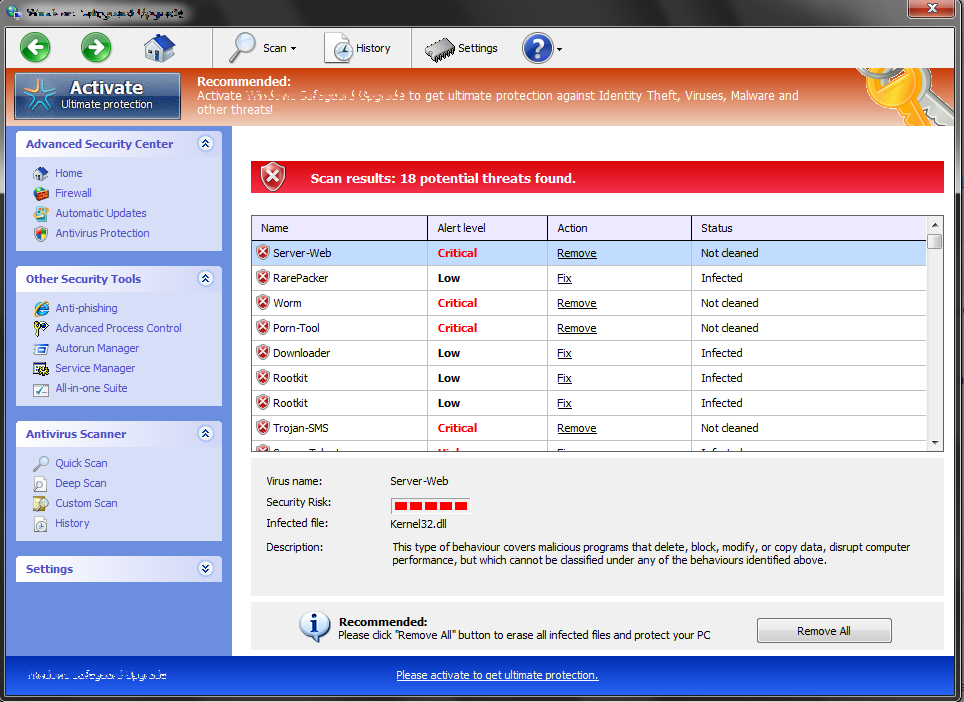Open All-in-one Suite
The width and height of the screenshot is (964, 702).
(x=91, y=388)
